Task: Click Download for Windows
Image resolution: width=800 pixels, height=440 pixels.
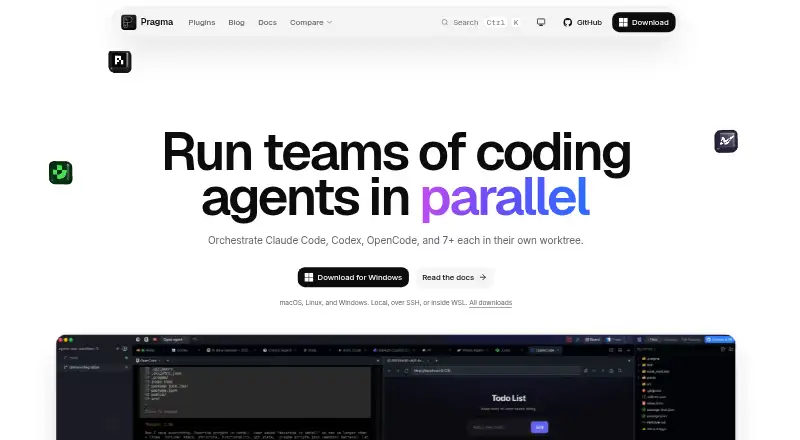Action: [353, 277]
